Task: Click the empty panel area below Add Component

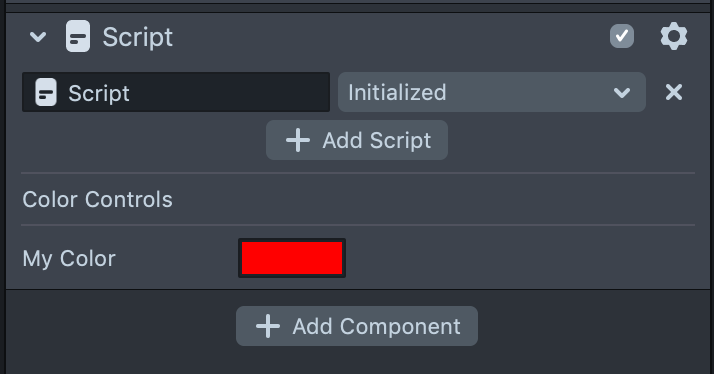Action: [357, 361]
